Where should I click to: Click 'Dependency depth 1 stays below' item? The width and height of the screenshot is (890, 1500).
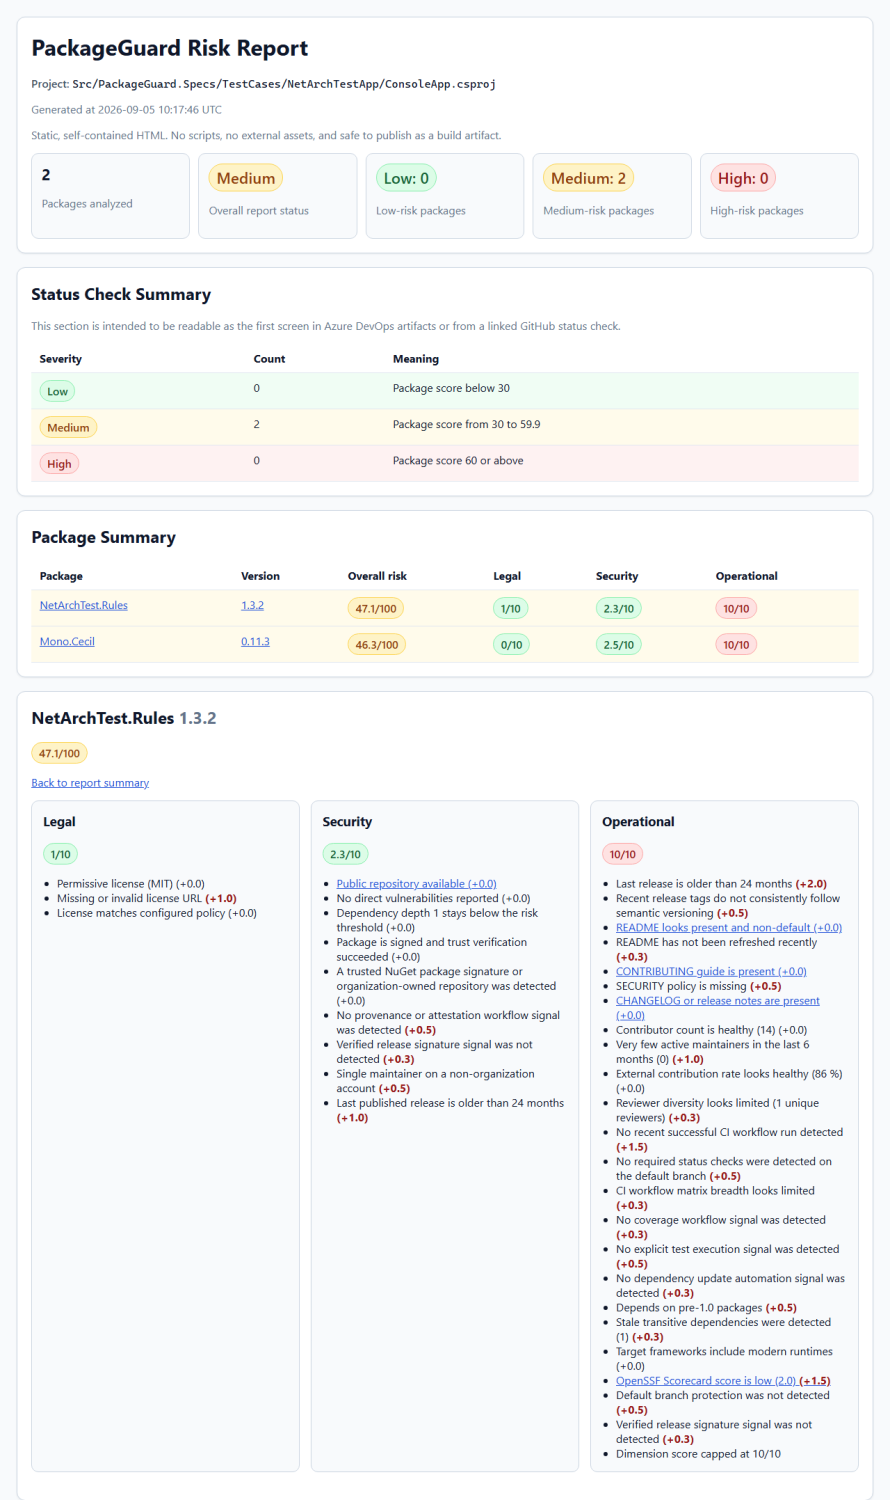pyautogui.click(x=437, y=920)
